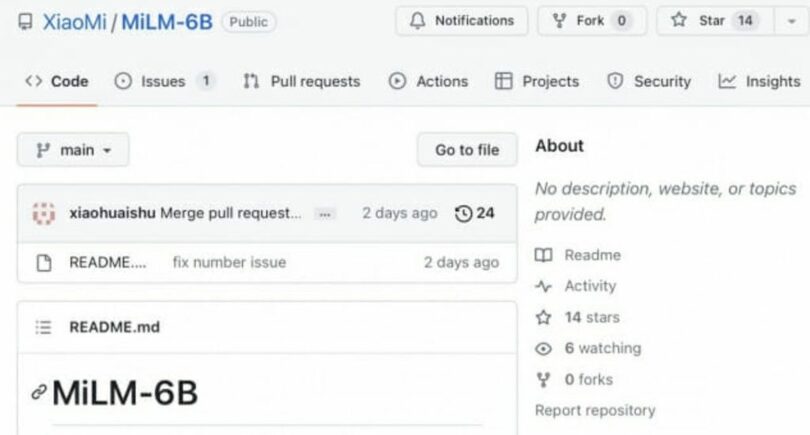The height and width of the screenshot is (435, 810).
Task: Fork the MiLM-6B repository
Action: [x=591, y=20]
